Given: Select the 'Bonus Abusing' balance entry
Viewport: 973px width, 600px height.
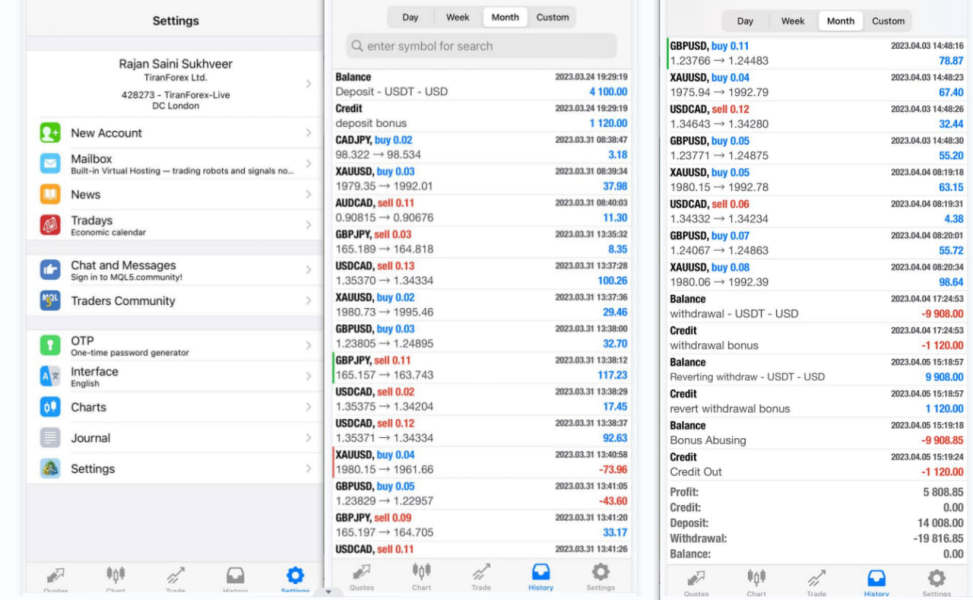Looking at the screenshot, I should (817, 433).
